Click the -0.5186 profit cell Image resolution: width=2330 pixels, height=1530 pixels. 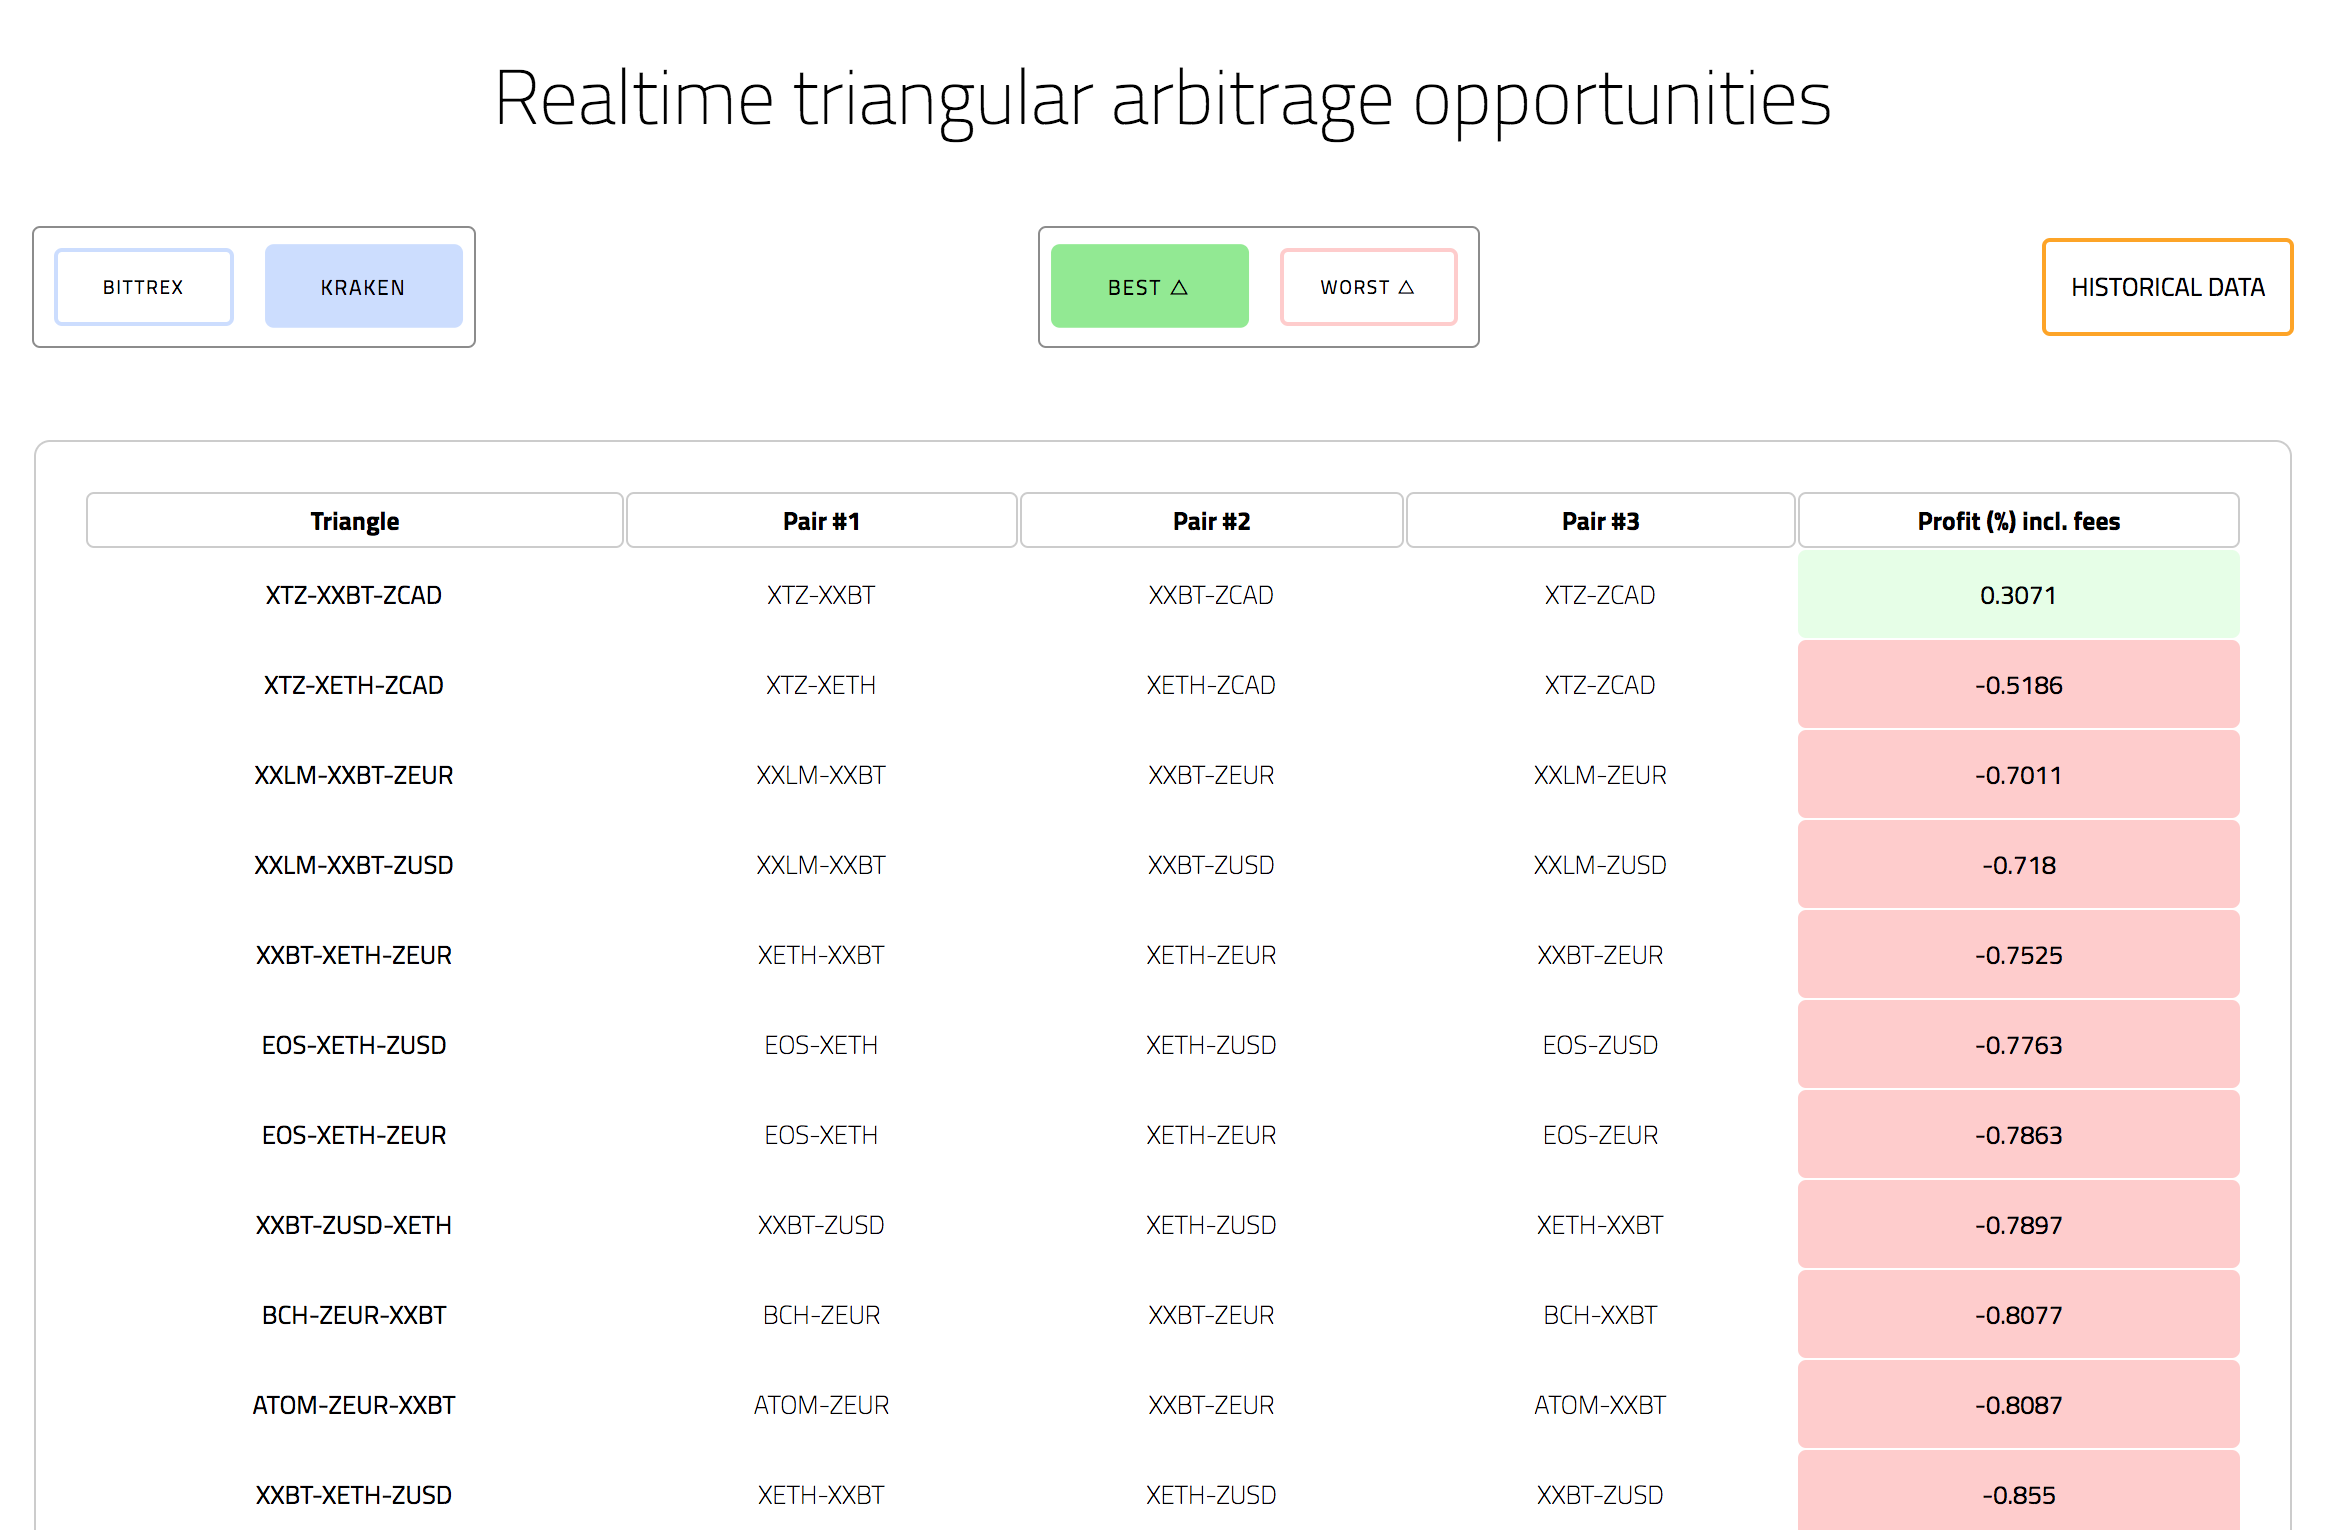point(2018,685)
